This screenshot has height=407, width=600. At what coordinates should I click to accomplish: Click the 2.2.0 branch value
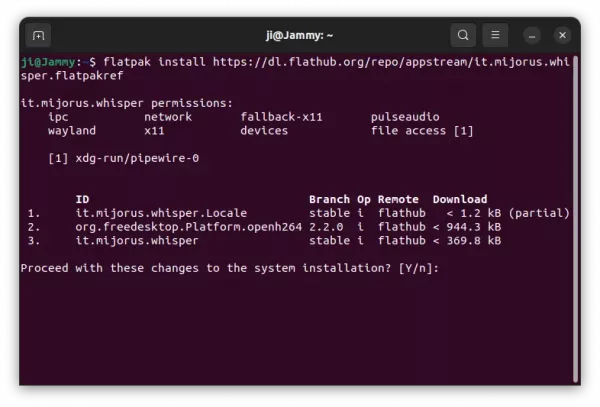326,227
